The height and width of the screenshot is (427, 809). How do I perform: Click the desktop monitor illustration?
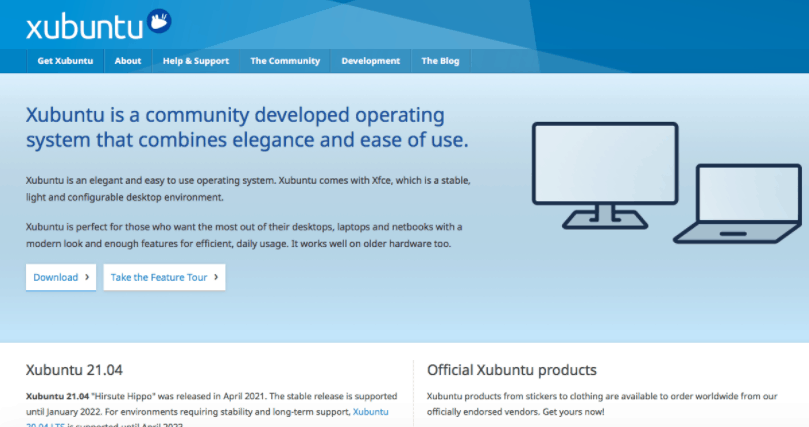[605, 175]
